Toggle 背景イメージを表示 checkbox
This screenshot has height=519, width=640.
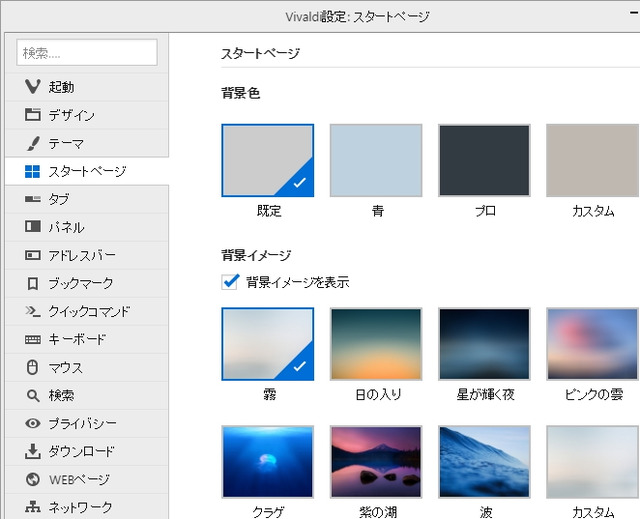coord(230,282)
